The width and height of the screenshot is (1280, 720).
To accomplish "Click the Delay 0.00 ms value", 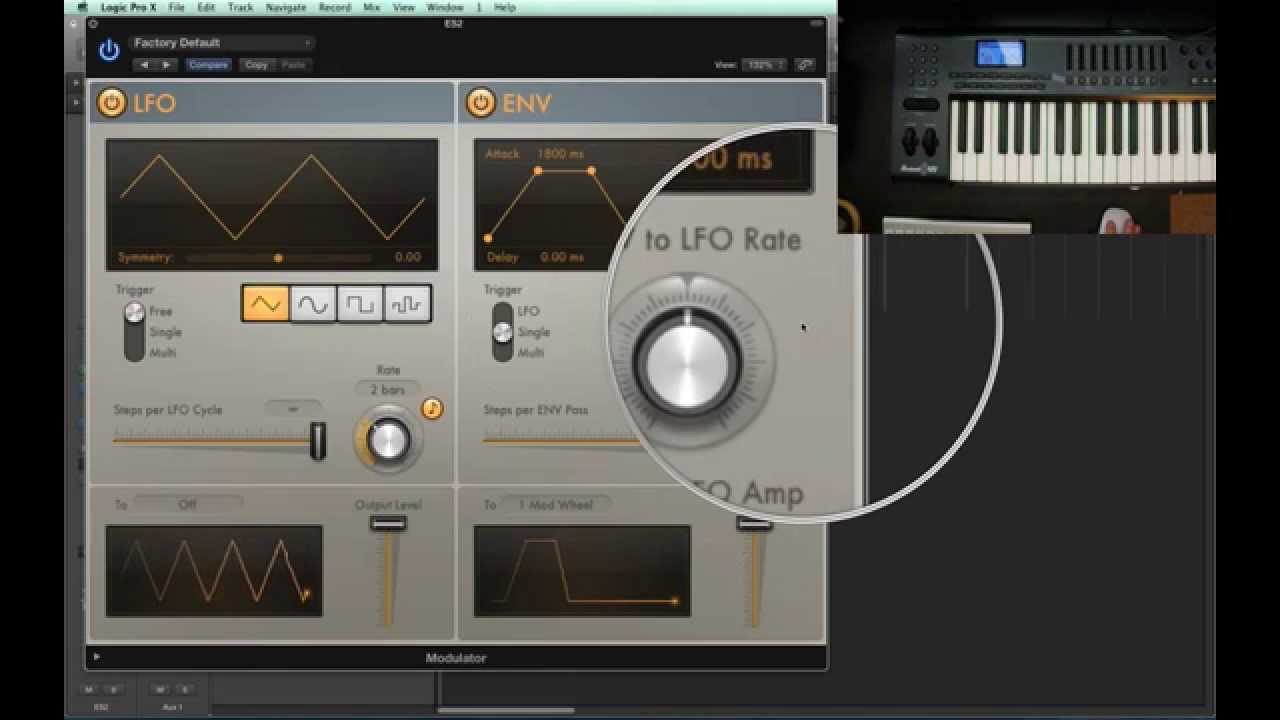I will tap(561, 257).
